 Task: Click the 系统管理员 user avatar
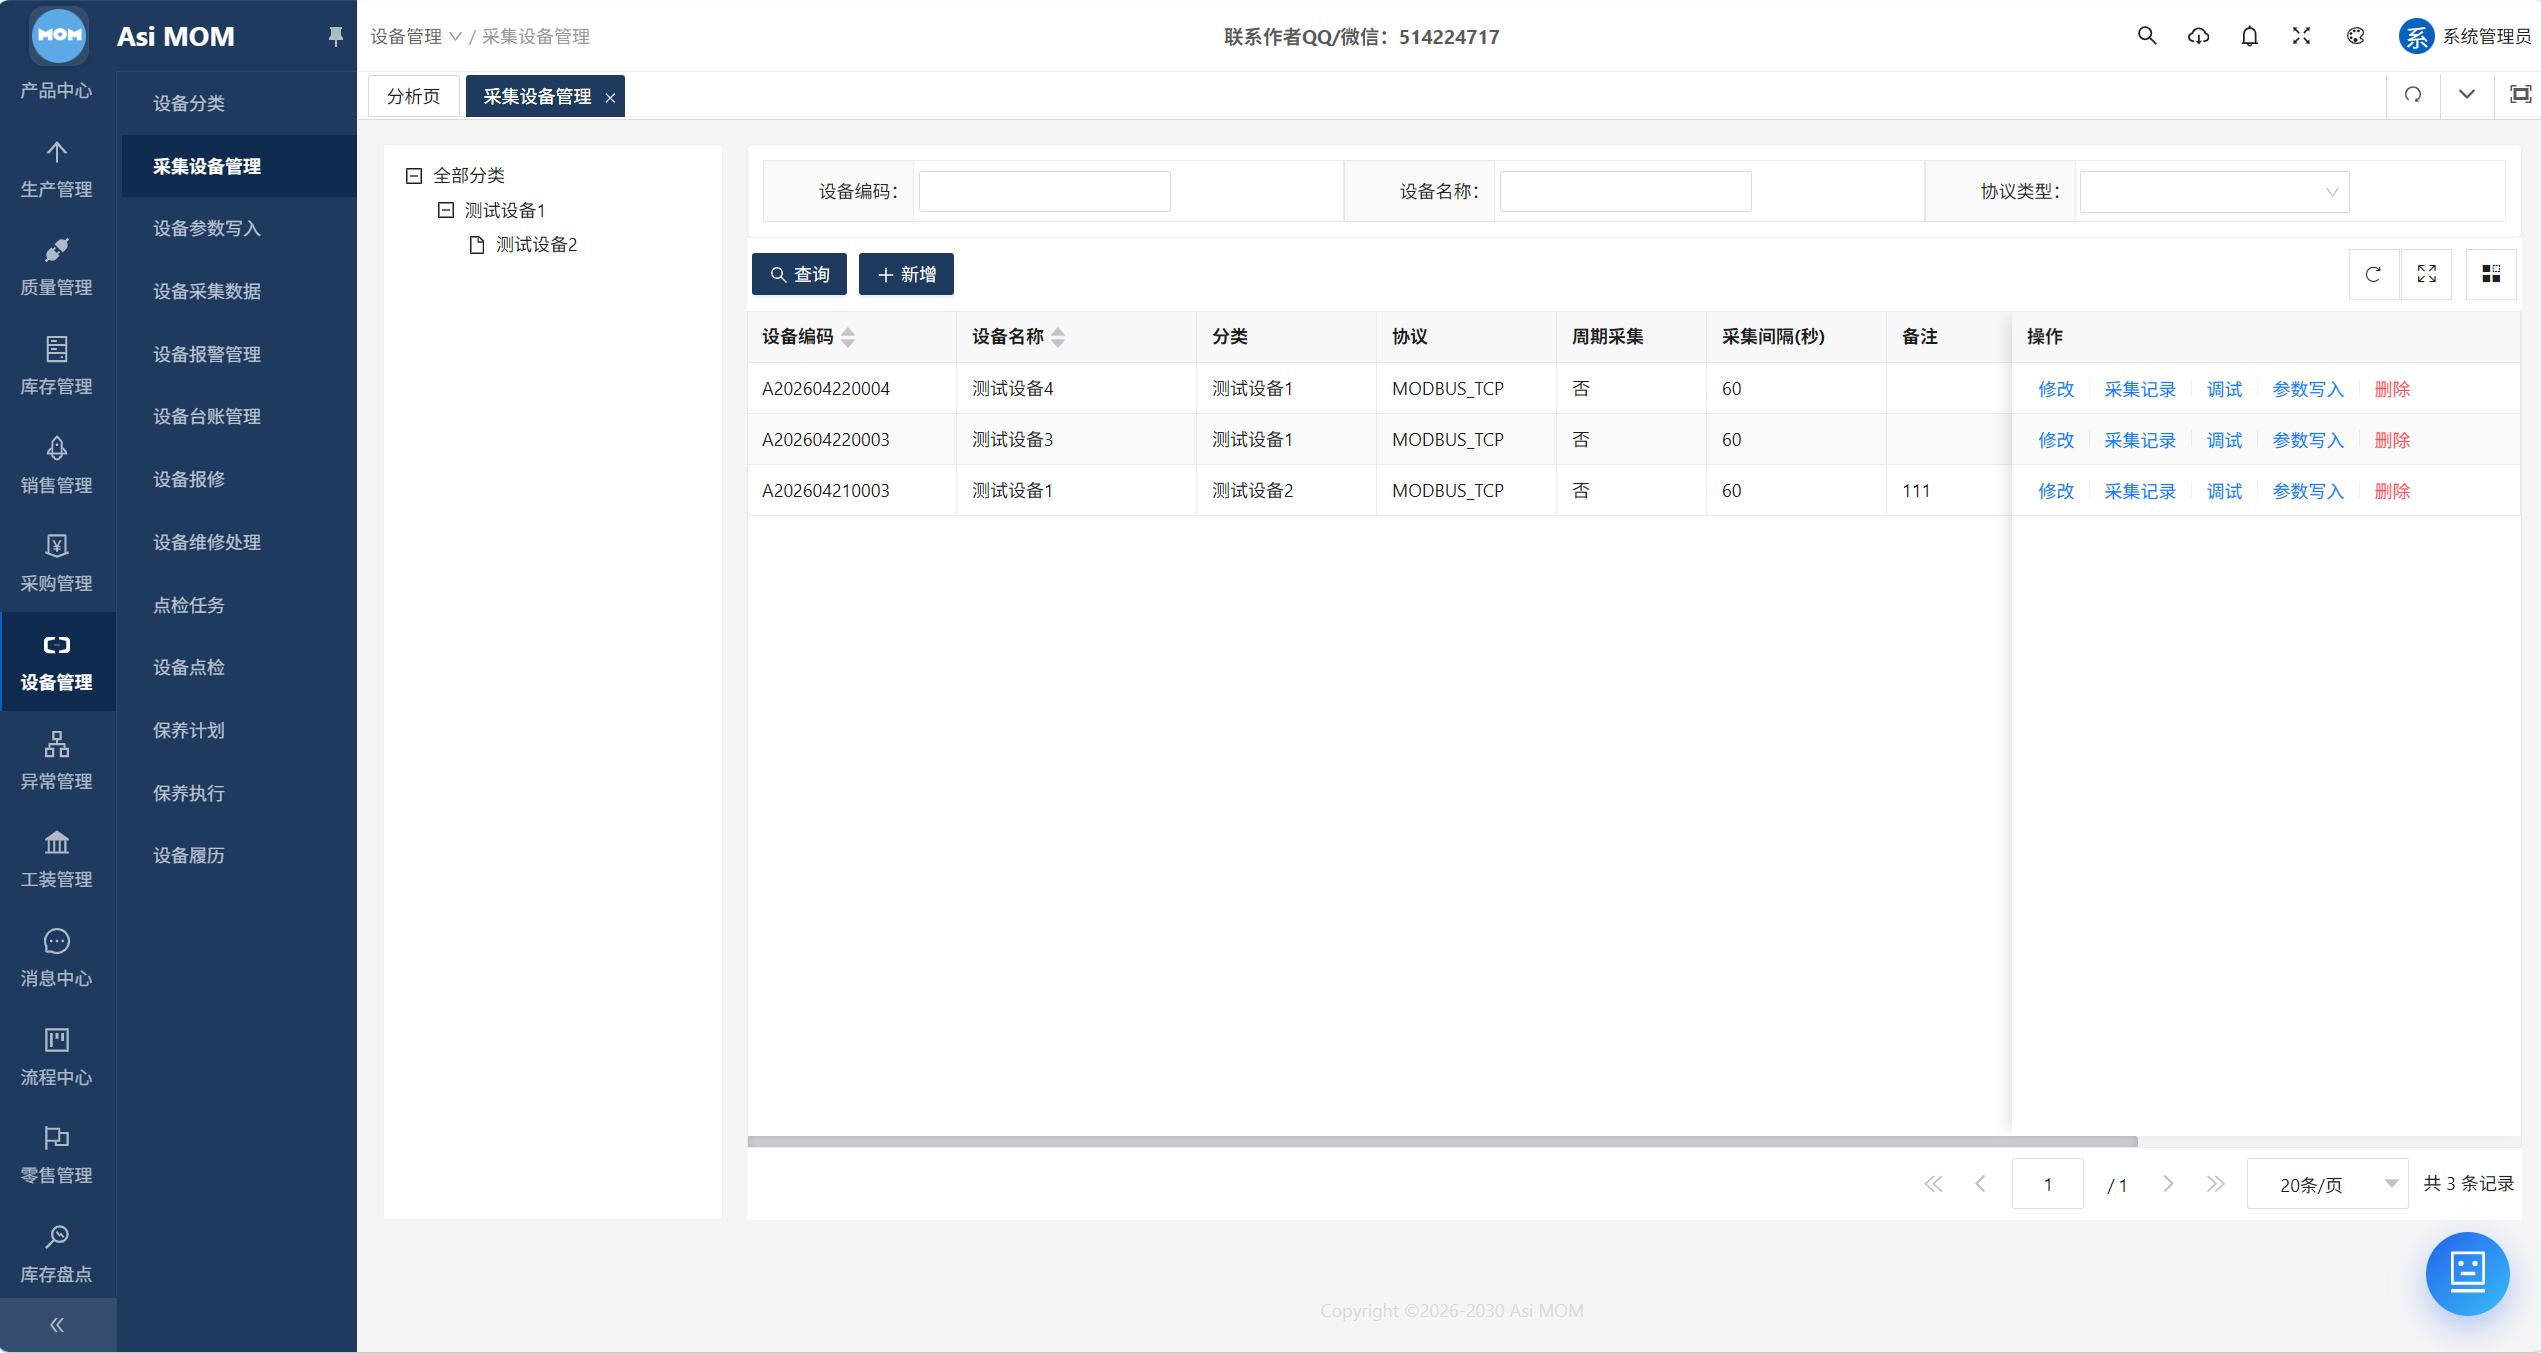click(x=2416, y=37)
